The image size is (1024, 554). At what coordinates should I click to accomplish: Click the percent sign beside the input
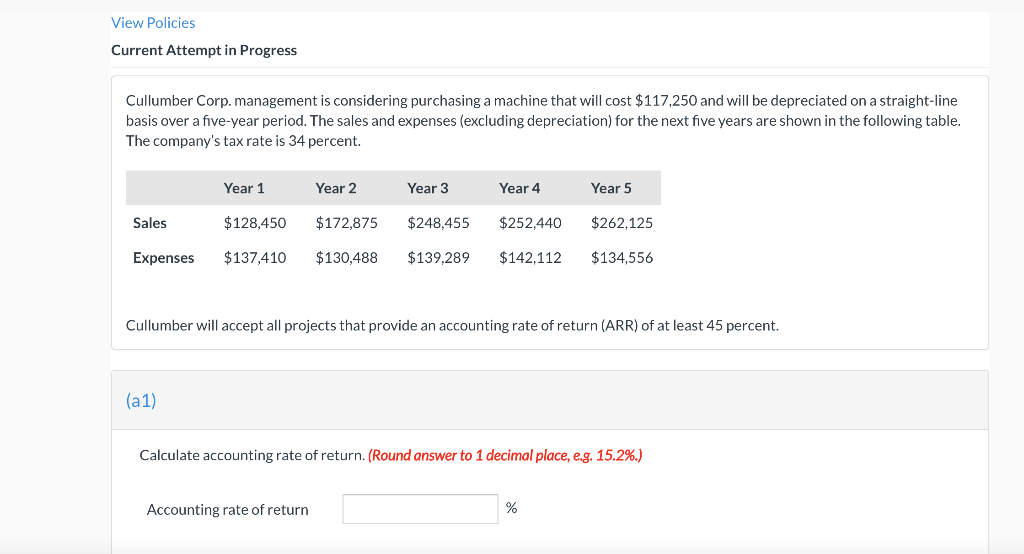coord(511,508)
